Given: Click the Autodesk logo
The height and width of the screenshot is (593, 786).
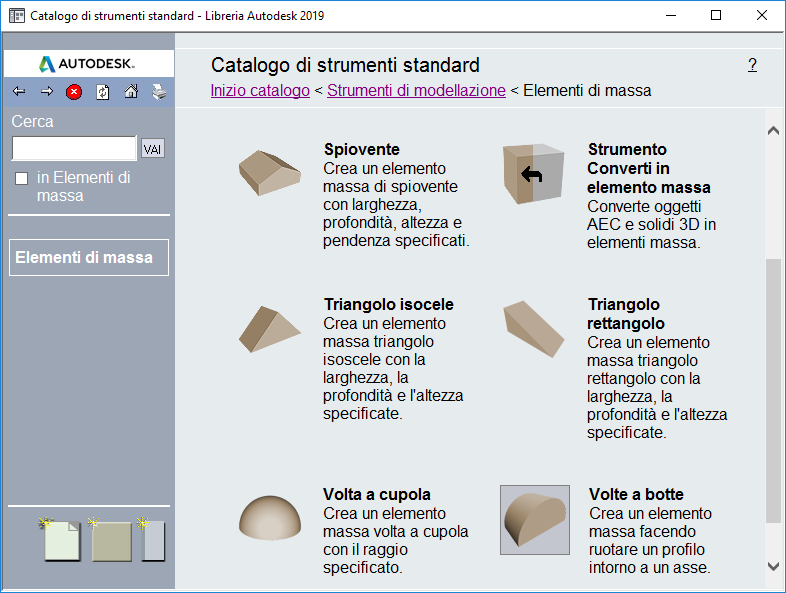Looking at the screenshot, I should (x=87, y=64).
